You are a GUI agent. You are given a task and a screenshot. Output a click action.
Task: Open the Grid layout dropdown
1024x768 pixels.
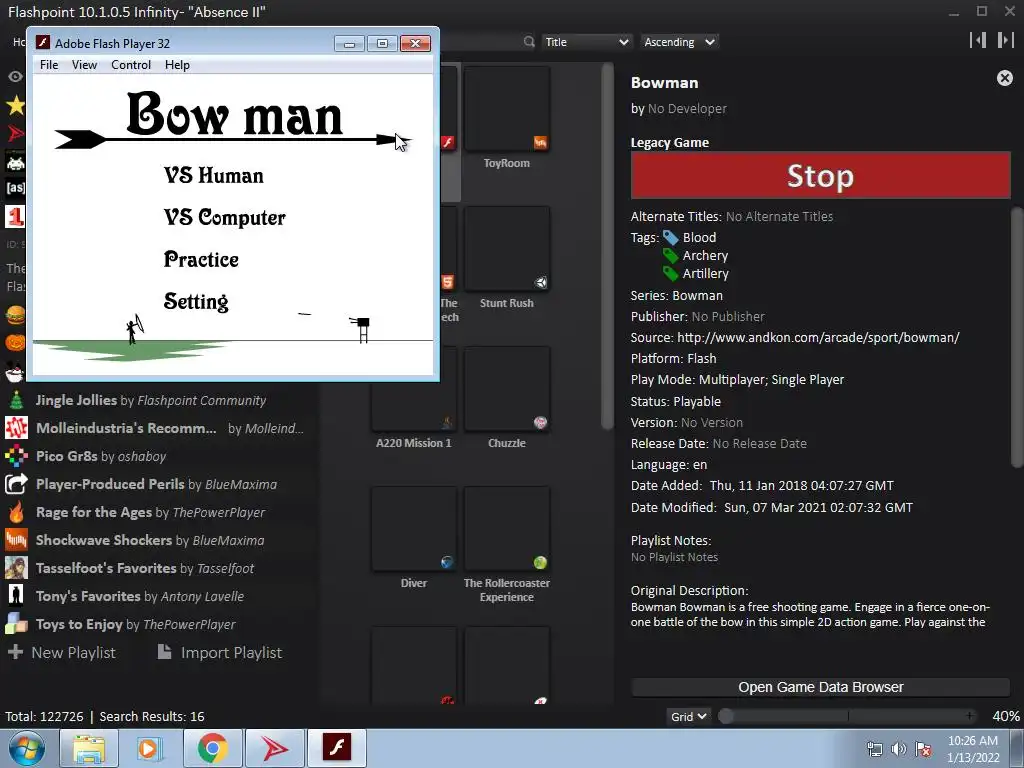coord(688,716)
